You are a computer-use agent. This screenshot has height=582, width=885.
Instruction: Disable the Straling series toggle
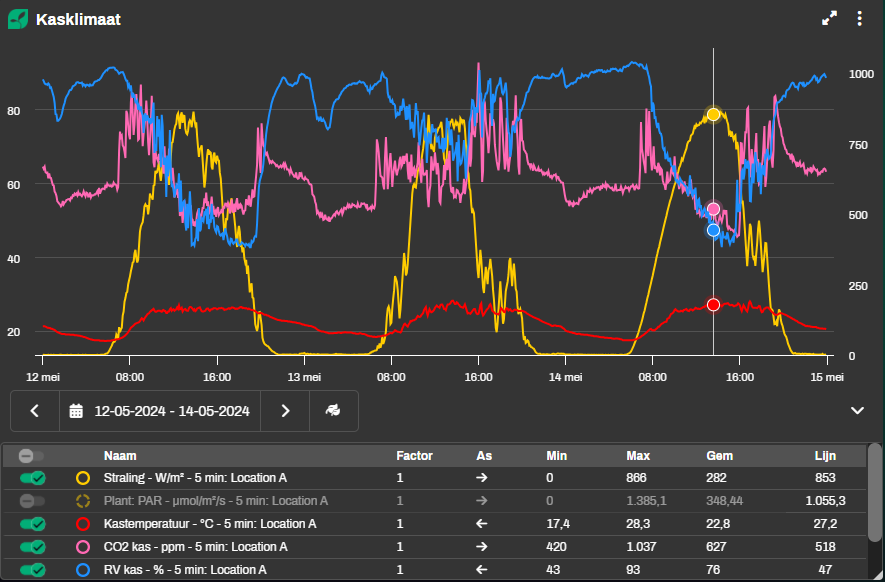(33, 479)
